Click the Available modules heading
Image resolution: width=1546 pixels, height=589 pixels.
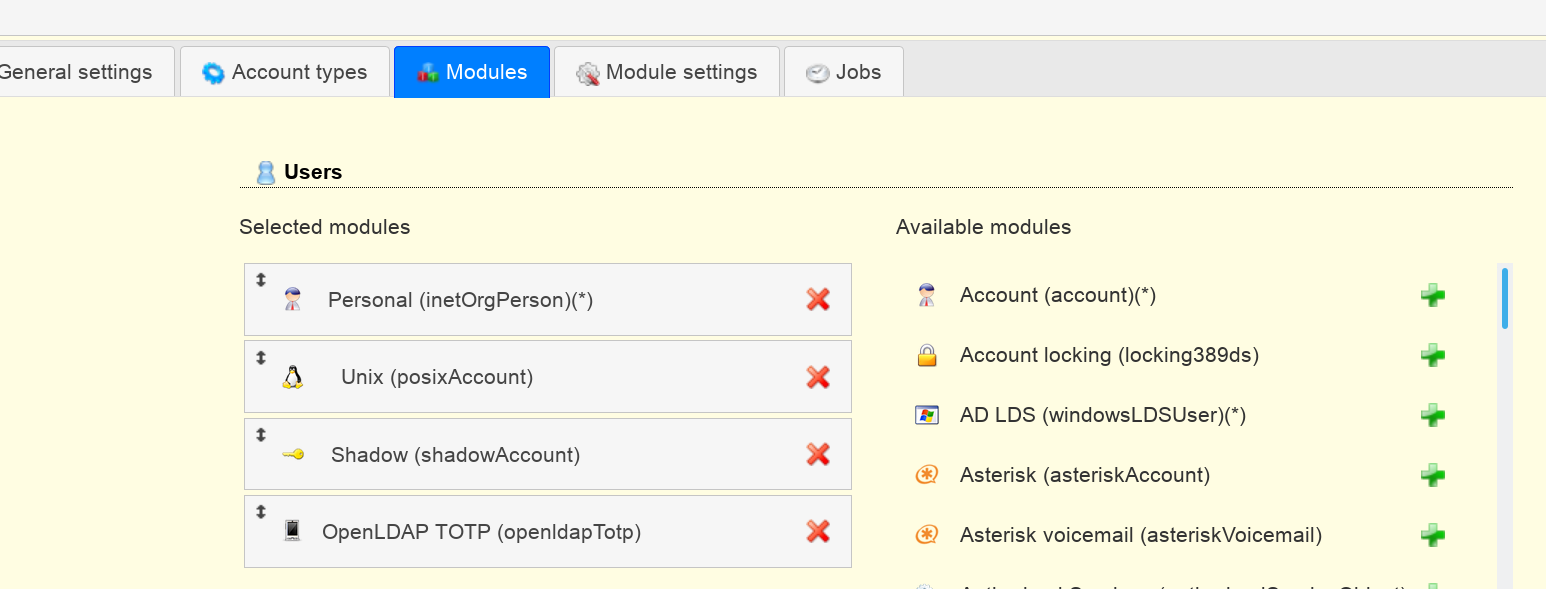click(983, 227)
